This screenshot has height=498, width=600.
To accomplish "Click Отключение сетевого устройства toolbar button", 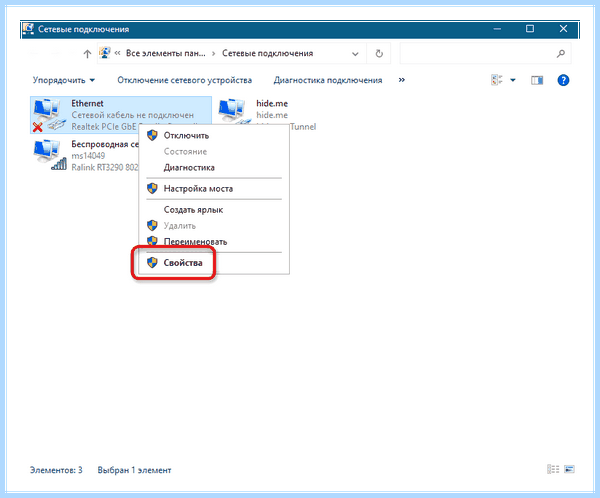I will [x=184, y=80].
